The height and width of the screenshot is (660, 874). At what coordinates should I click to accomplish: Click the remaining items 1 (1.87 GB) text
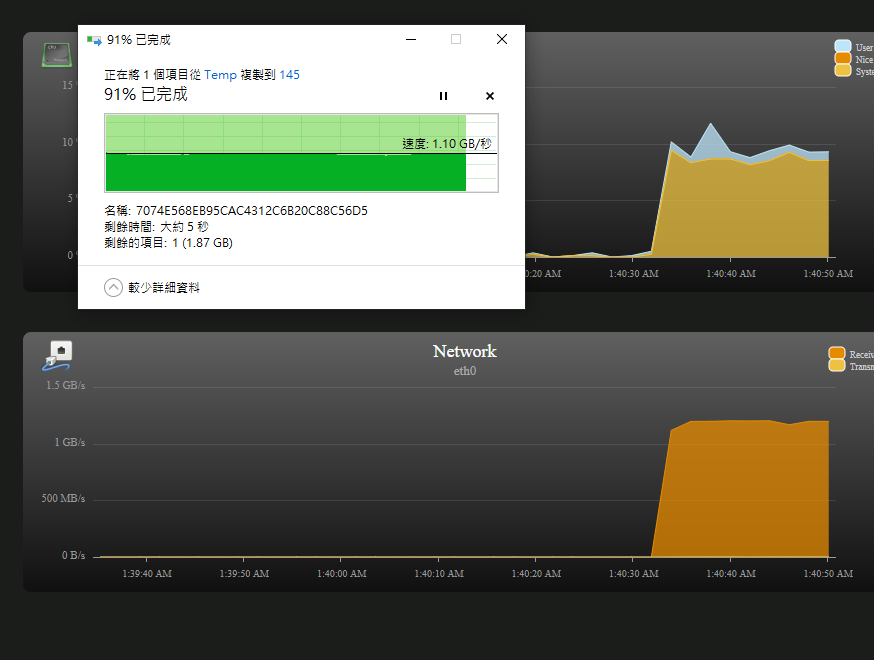click(x=168, y=243)
